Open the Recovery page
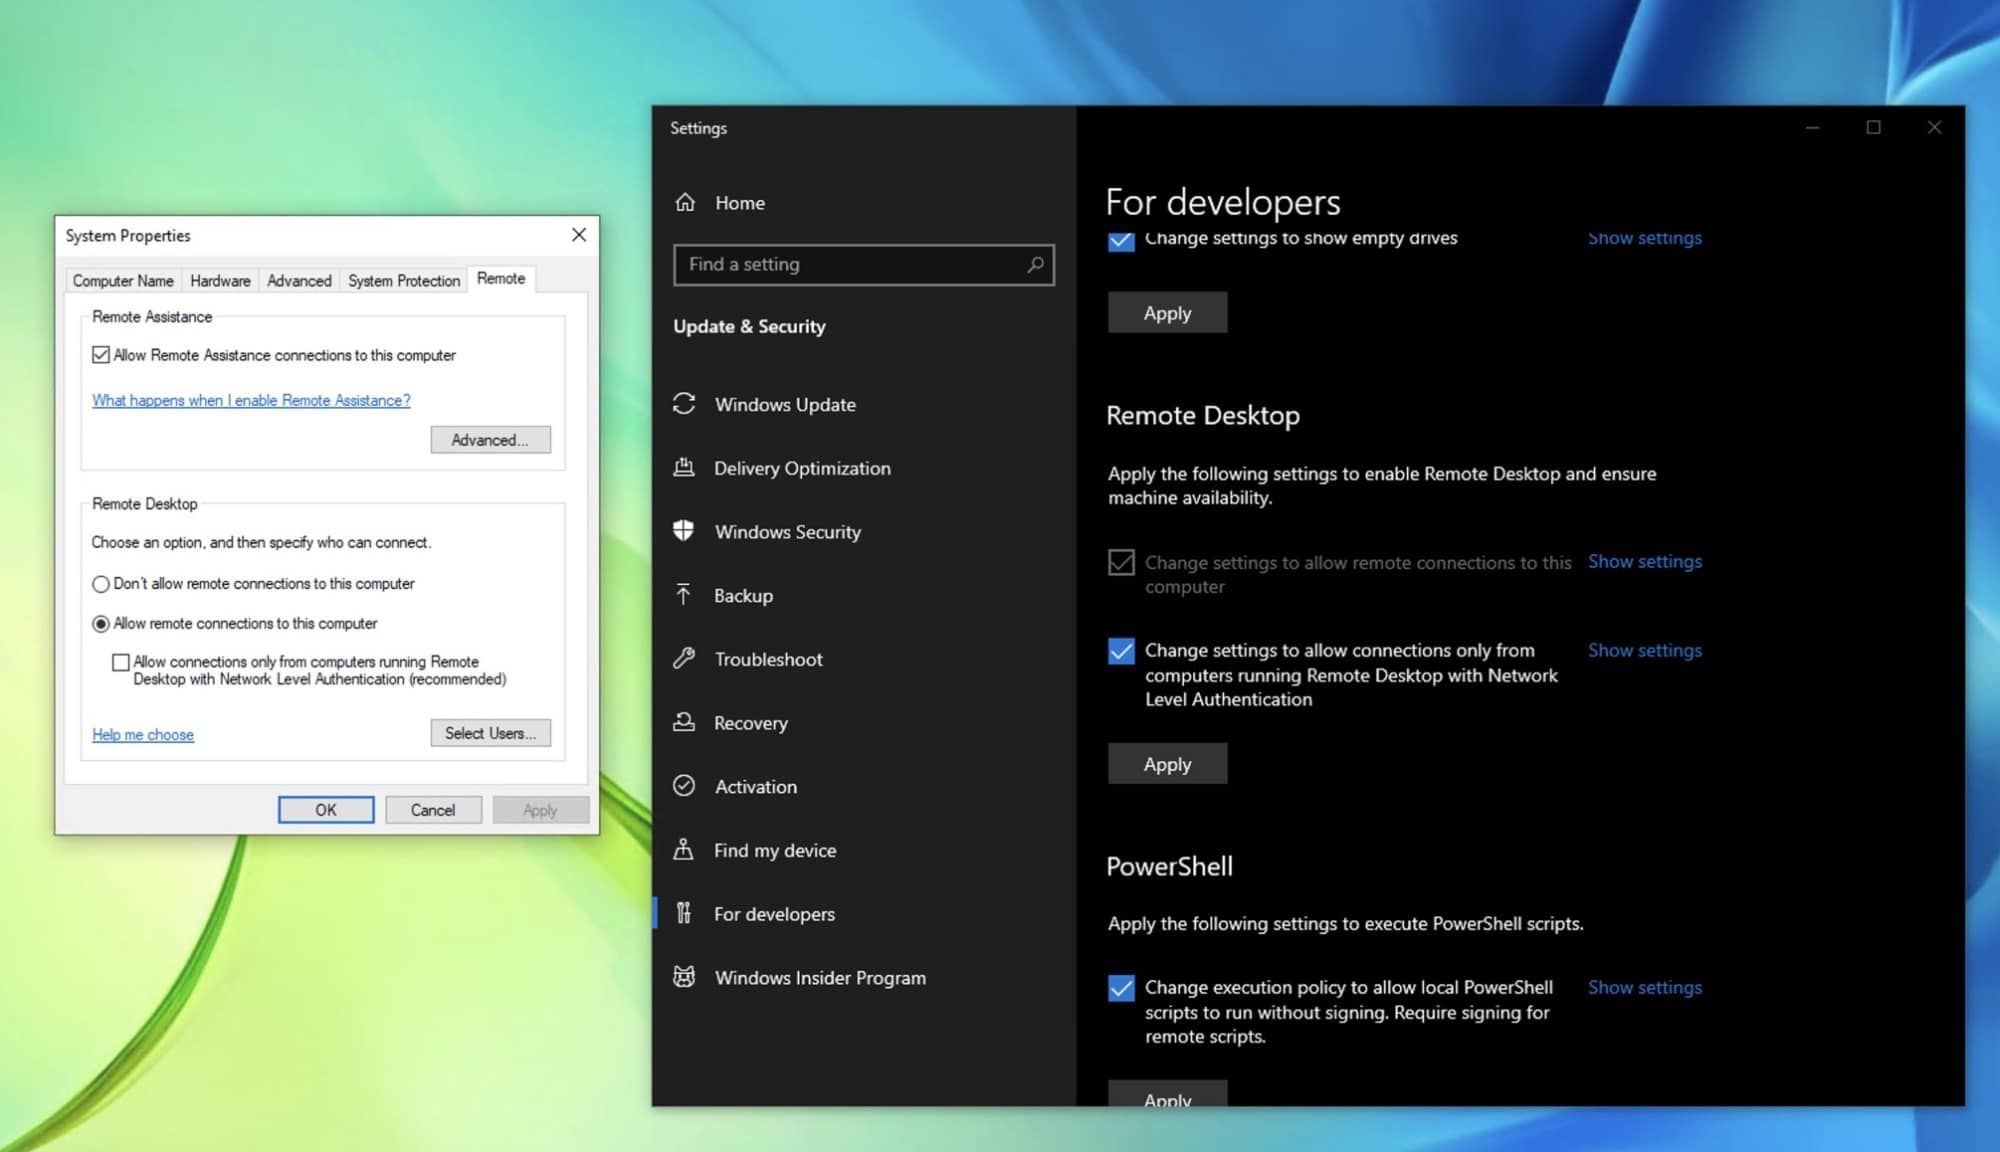 (x=750, y=723)
